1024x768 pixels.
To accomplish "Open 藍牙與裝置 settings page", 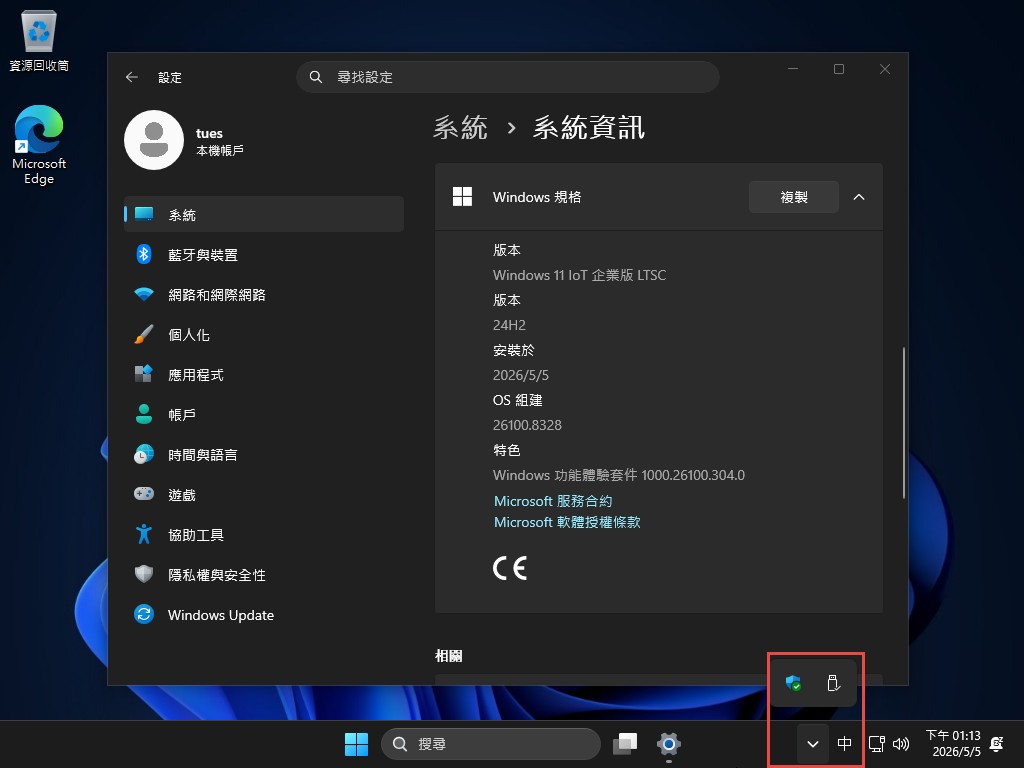I will (264, 254).
